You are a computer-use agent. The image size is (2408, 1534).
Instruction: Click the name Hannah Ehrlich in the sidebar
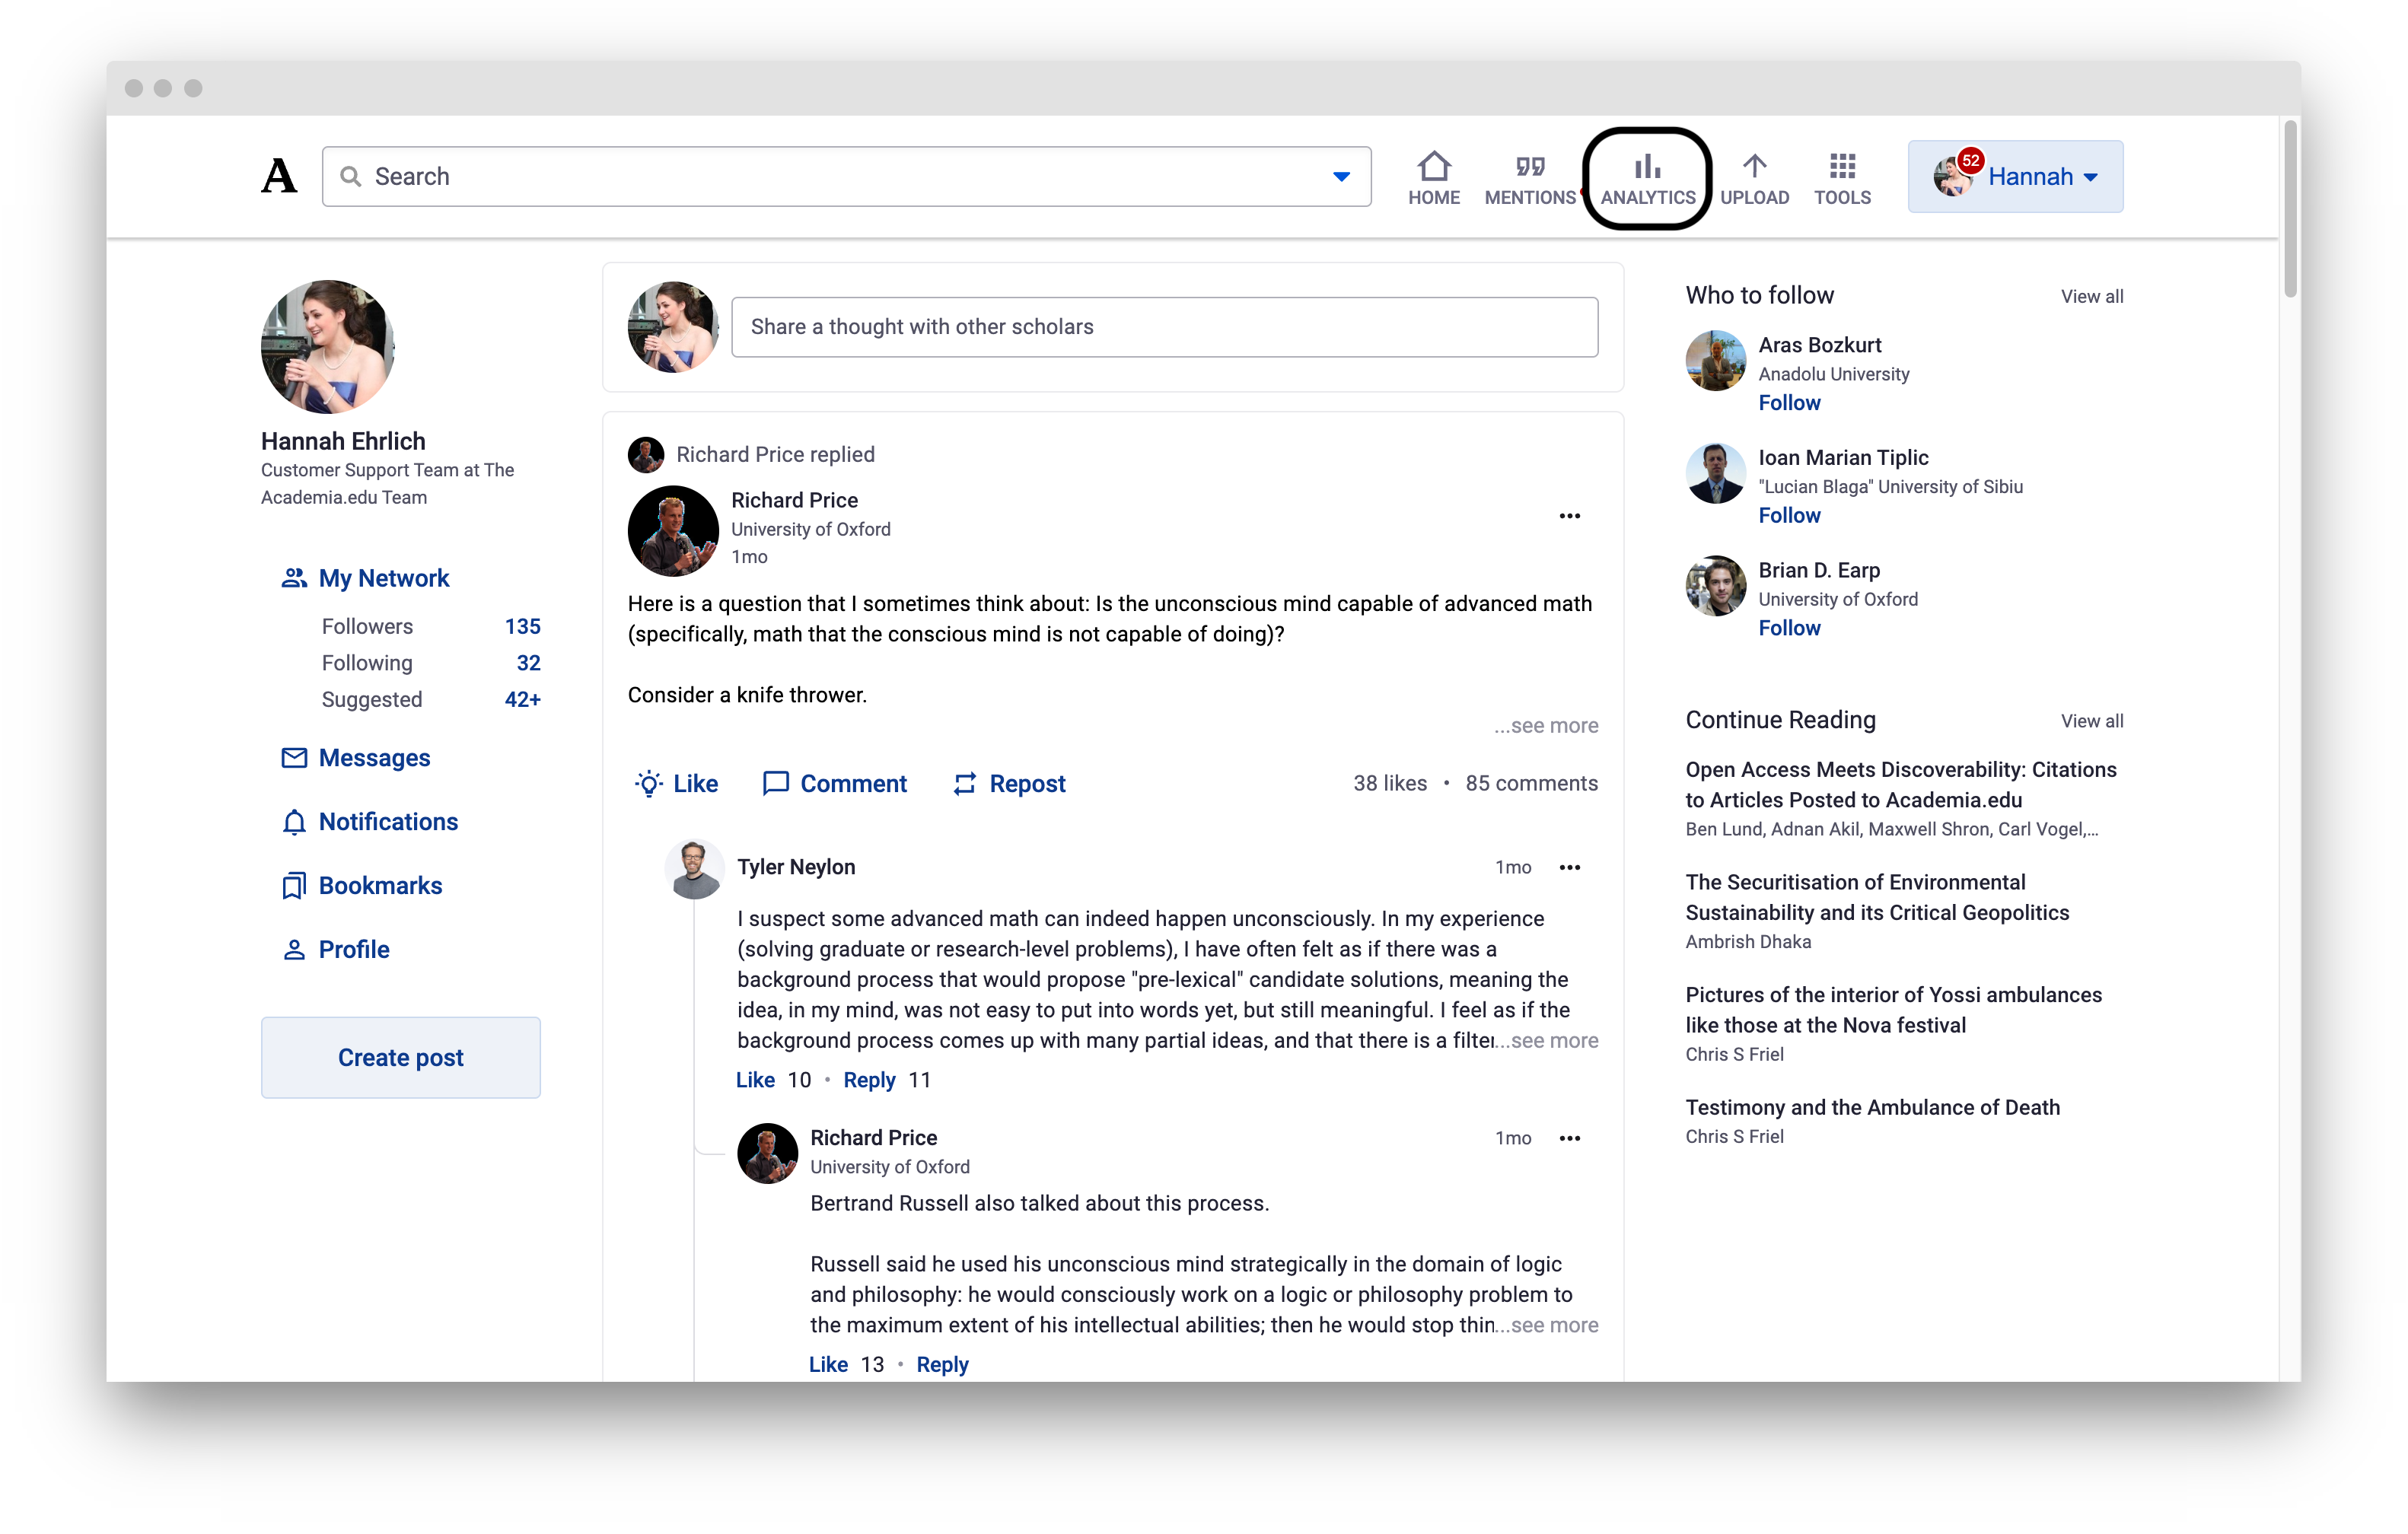pyautogui.click(x=343, y=441)
